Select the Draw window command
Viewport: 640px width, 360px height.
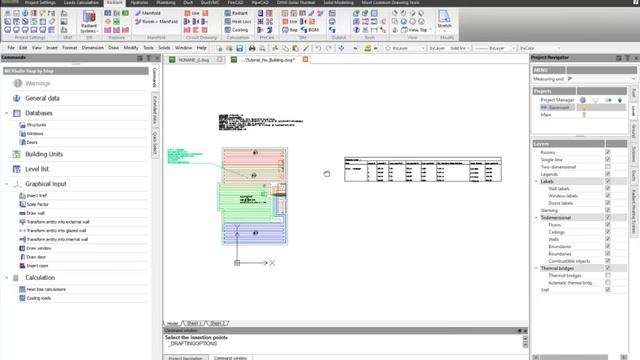38,248
